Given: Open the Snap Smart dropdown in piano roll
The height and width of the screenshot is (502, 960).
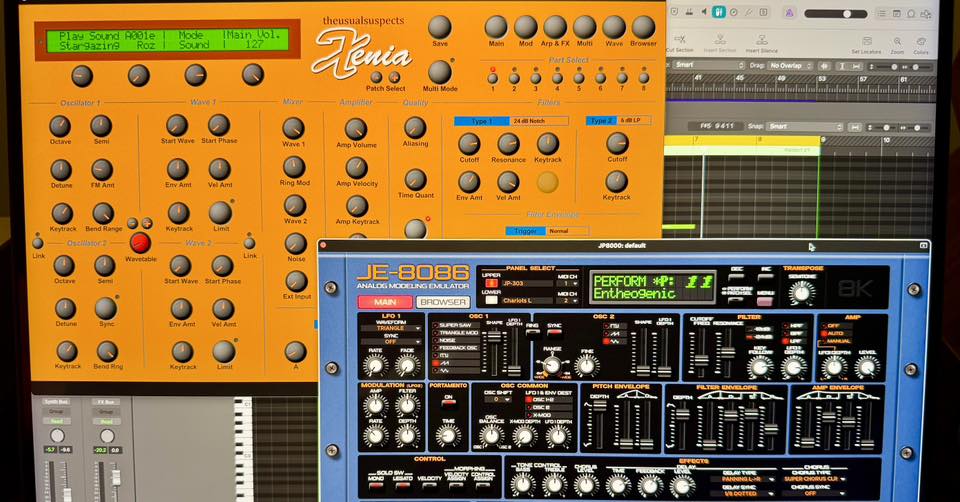Looking at the screenshot, I should [x=805, y=126].
